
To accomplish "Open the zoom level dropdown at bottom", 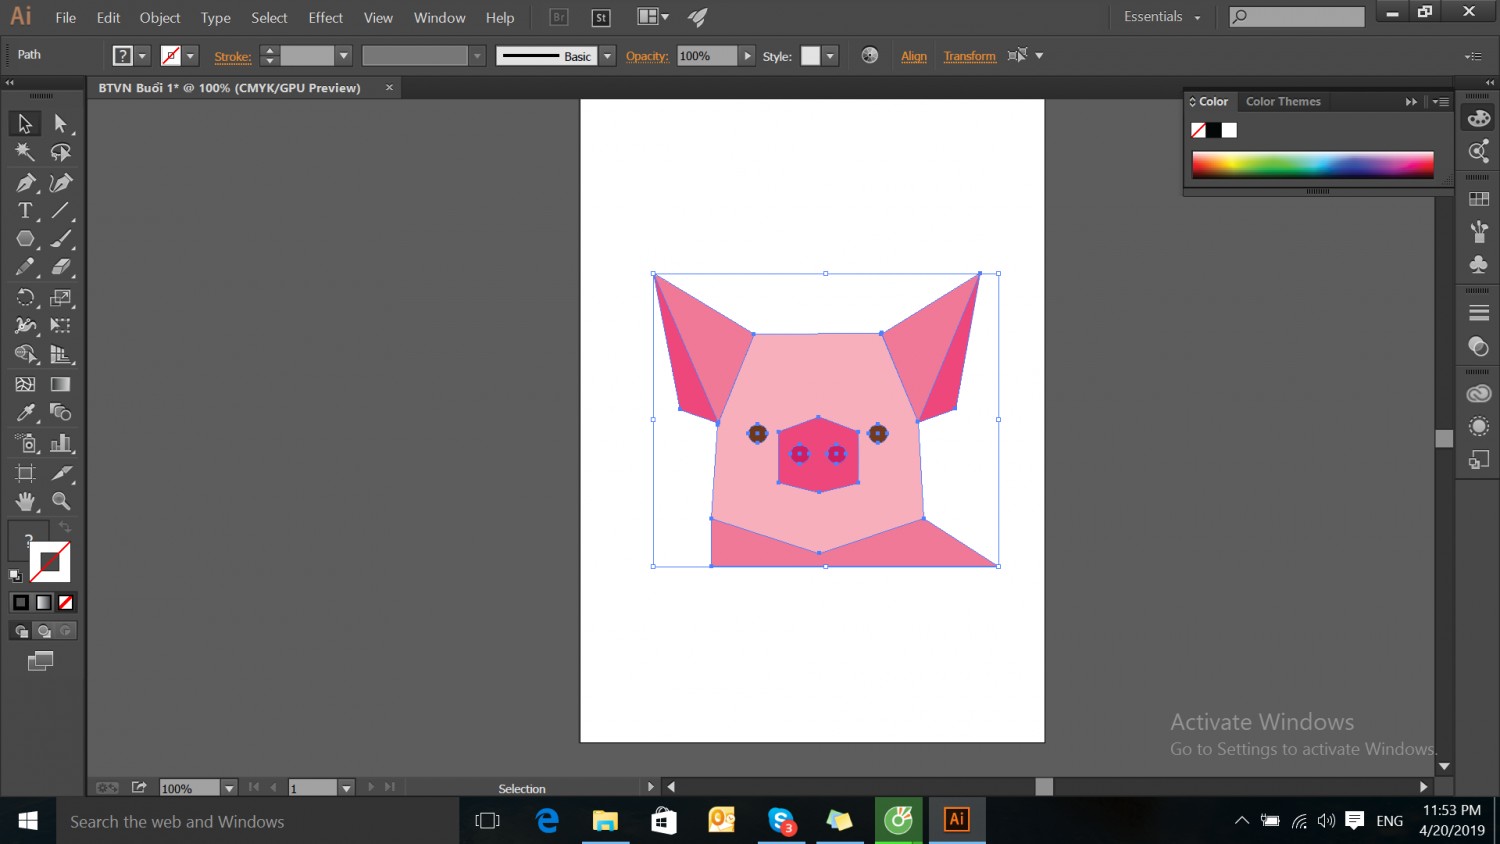I will (x=229, y=788).
